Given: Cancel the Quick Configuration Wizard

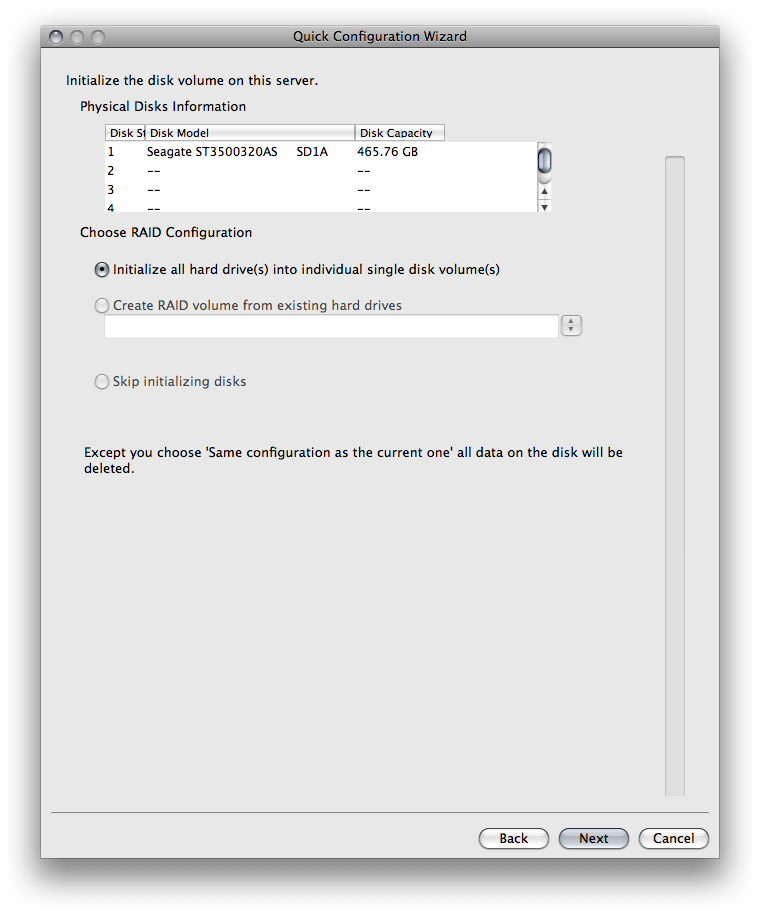Looking at the screenshot, I should click(x=673, y=838).
